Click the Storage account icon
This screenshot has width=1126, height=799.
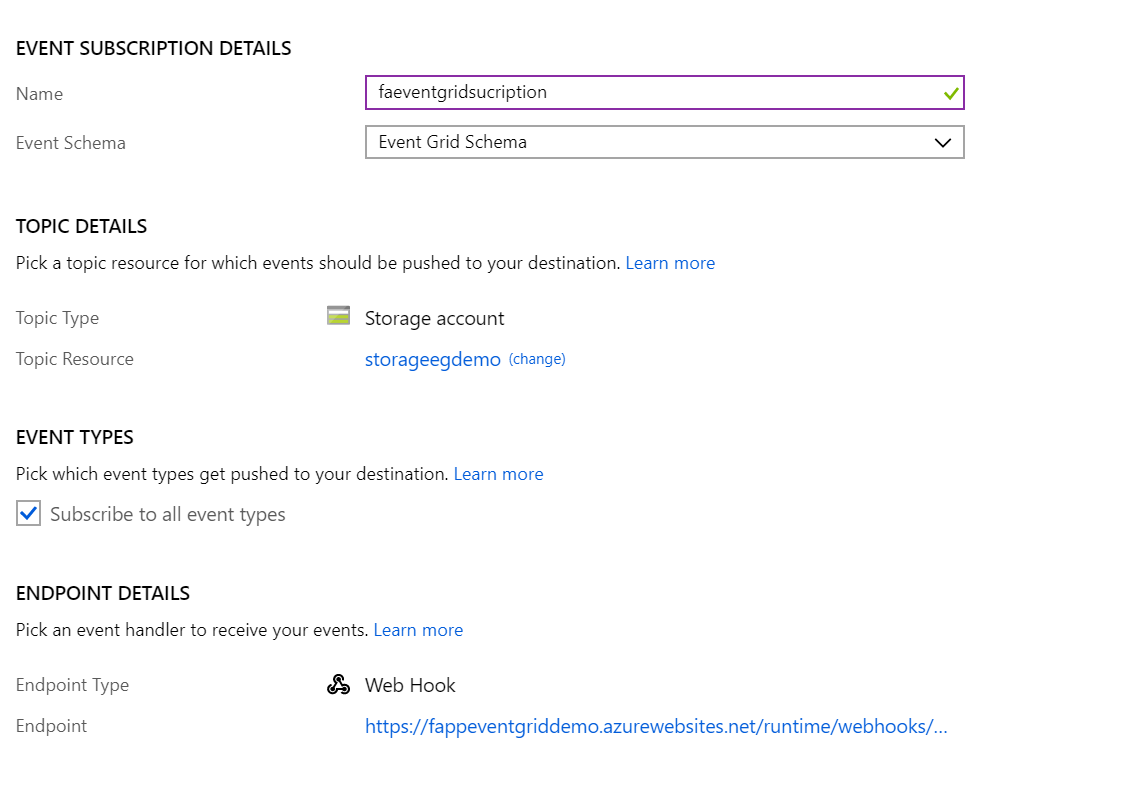[x=339, y=317]
